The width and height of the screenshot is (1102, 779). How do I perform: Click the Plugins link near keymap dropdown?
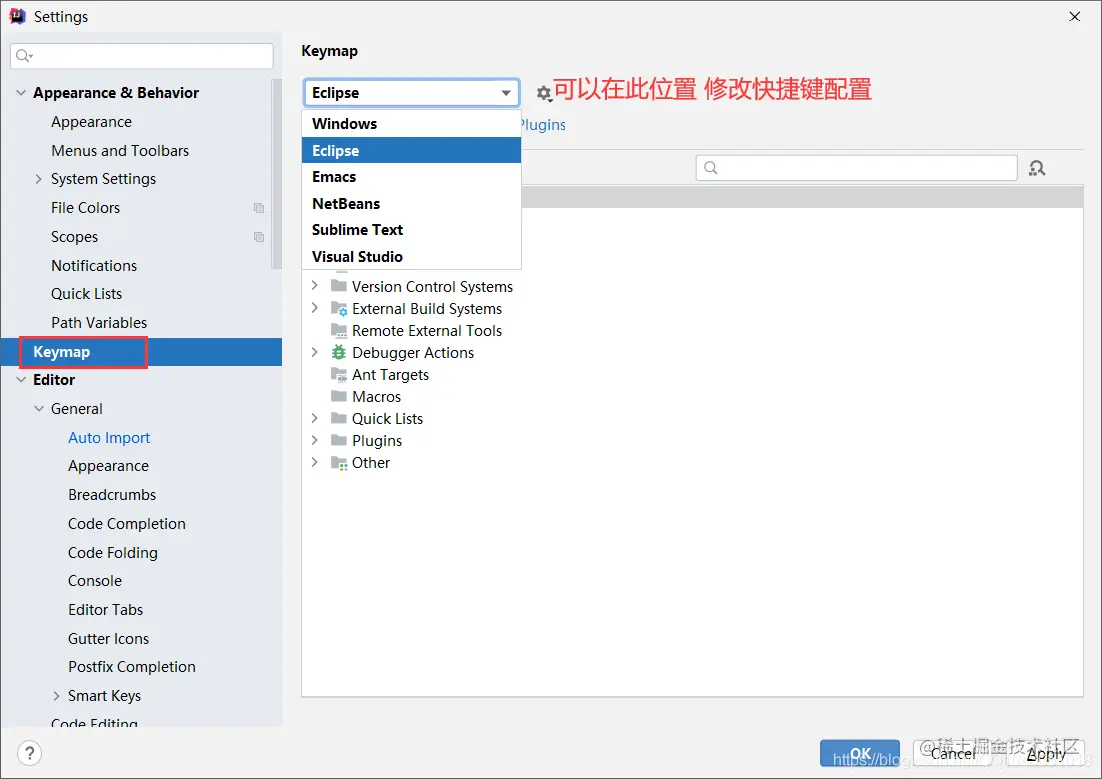[543, 125]
